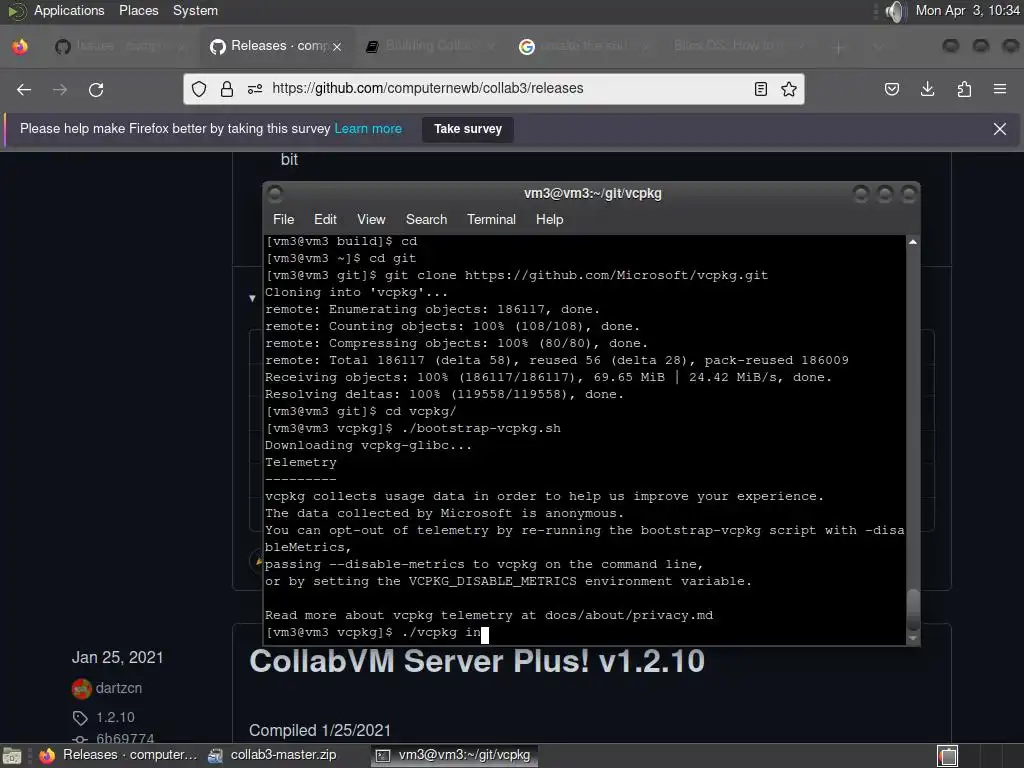Viewport: 1024px width, 768px height.
Task: Click the Firefox view icon in tab bar
Action: [20, 46]
